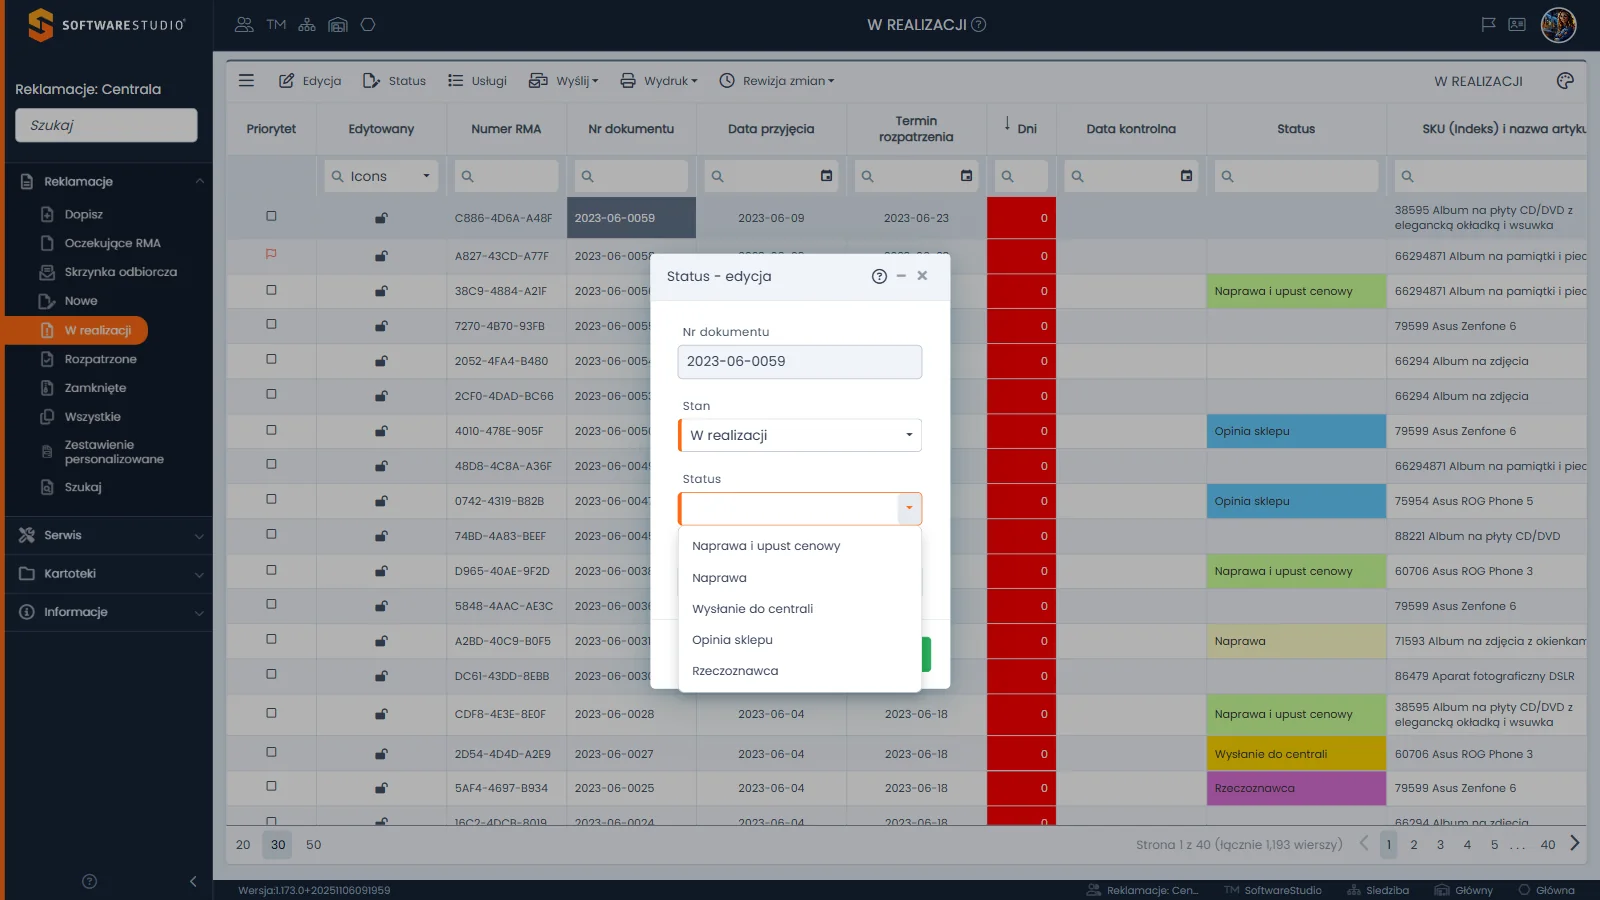Click the warehouse icon in top bar
The image size is (1600, 900).
[338, 25]
